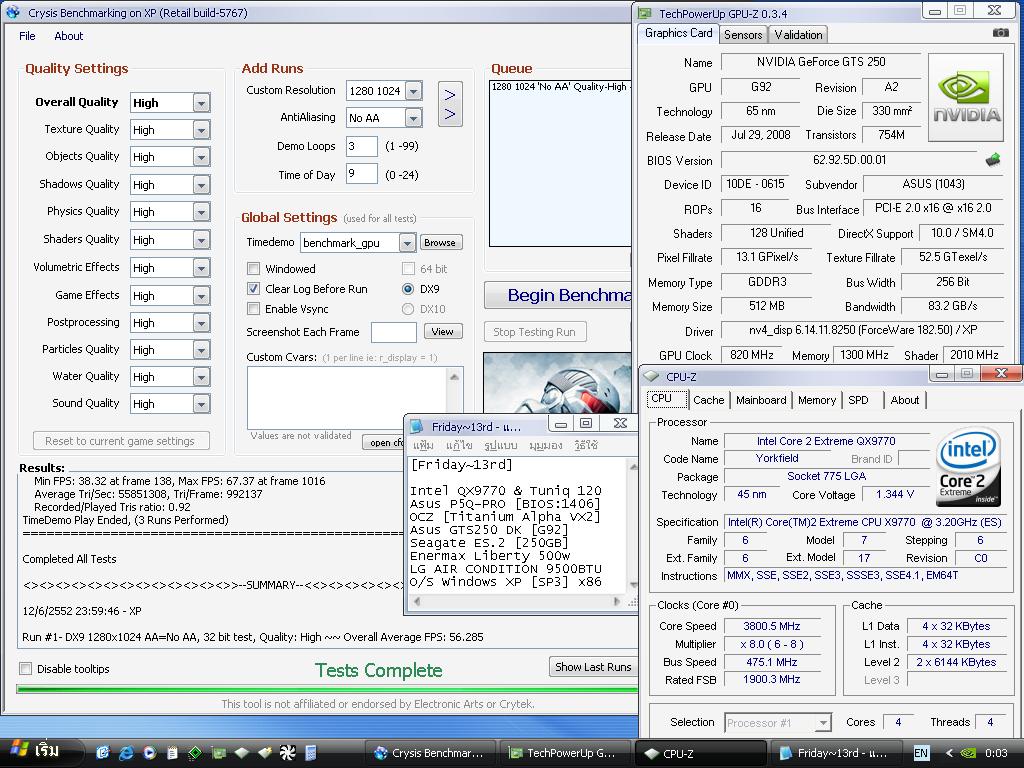Open the Custom Resolution dropdown
This screenshot has height=768, width=1024.
pos(413,91)
